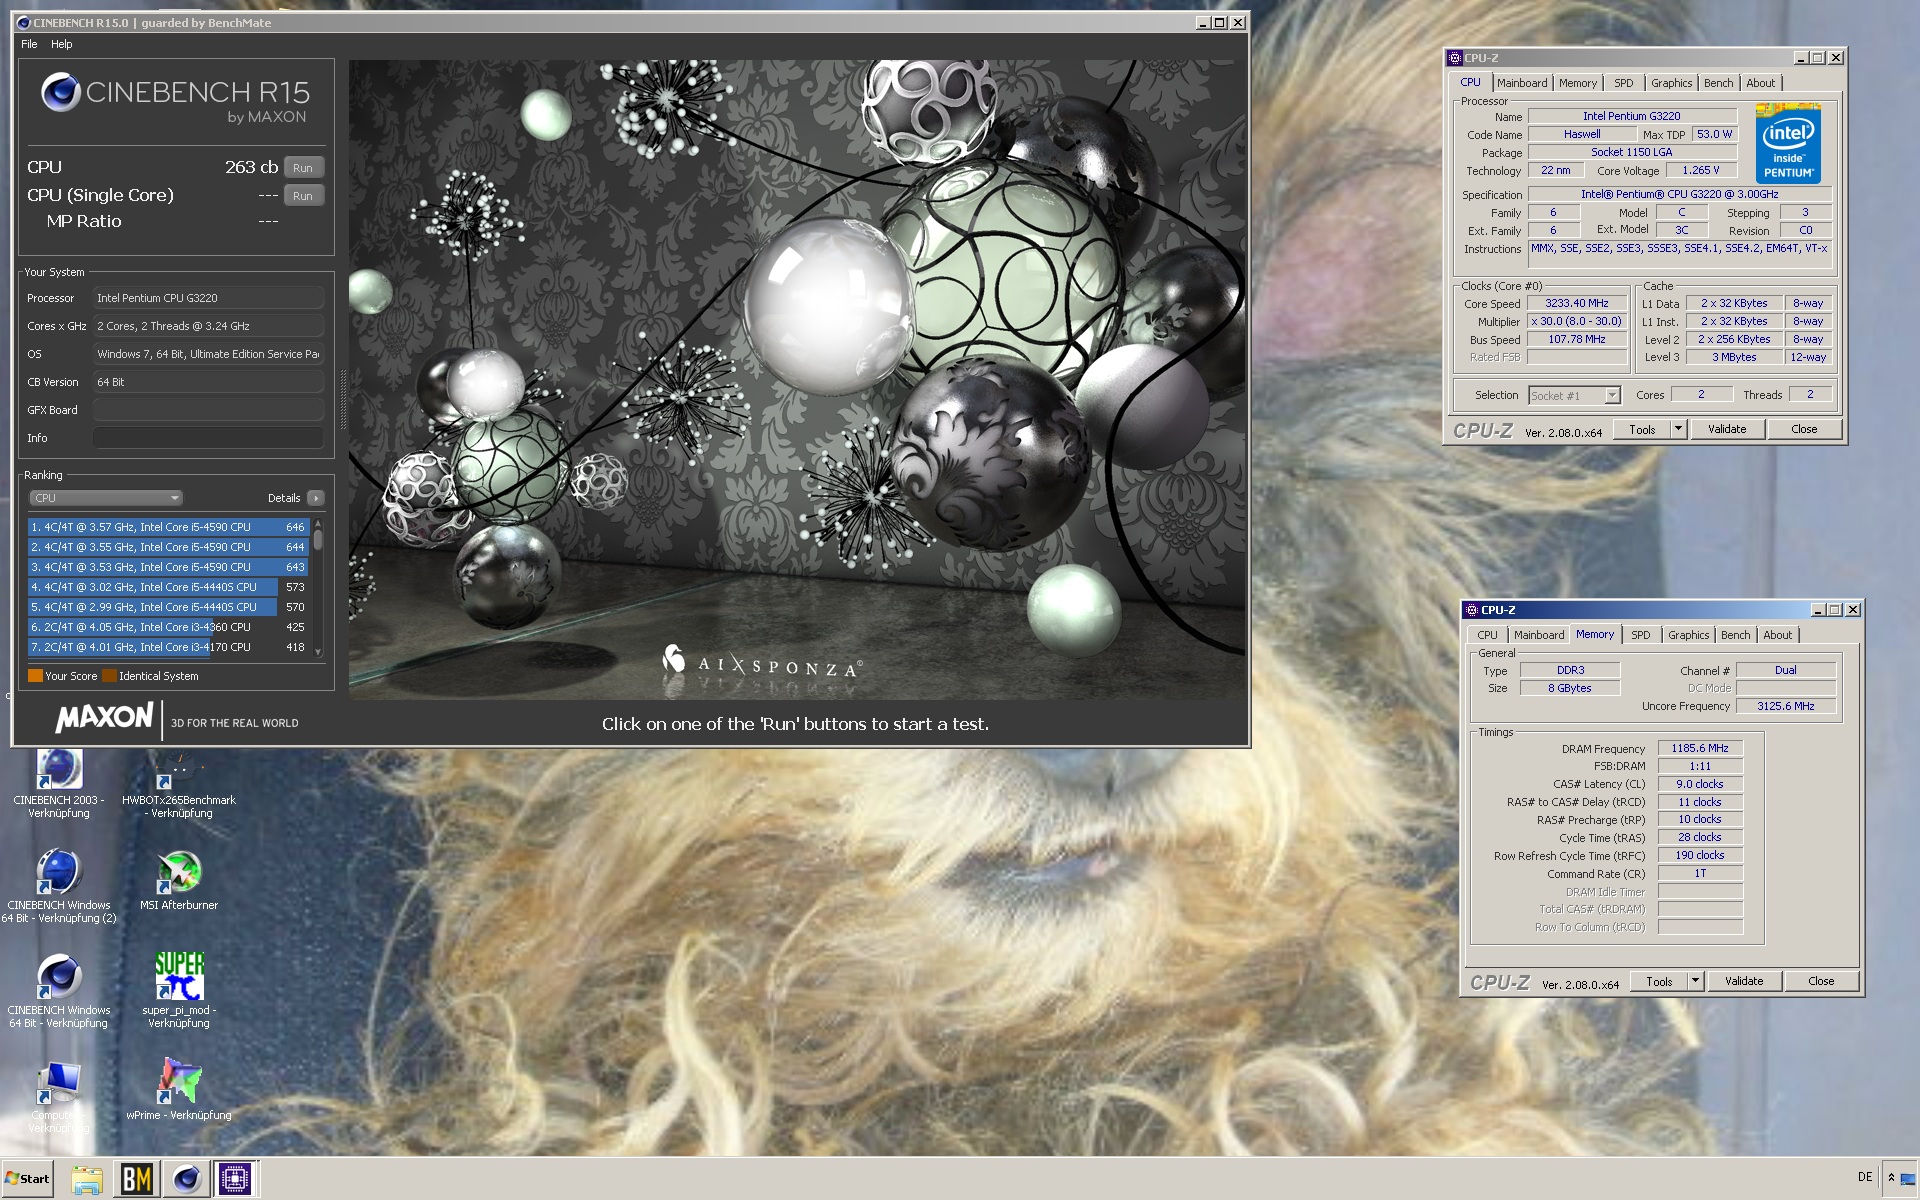Viewport: 1920px width, 1200px height.
Task: Open the Socket #1 selection dropdown
Action: pos(1574,396)
